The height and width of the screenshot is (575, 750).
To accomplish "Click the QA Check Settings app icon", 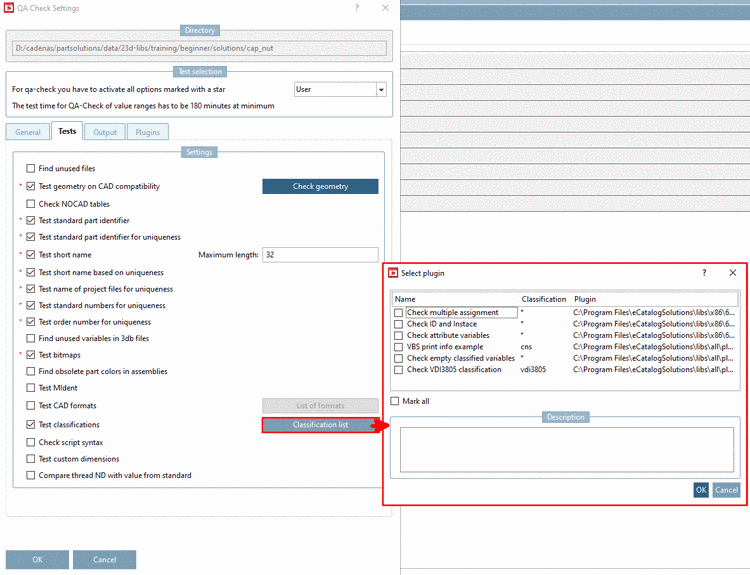I will (x=9, y=8).
